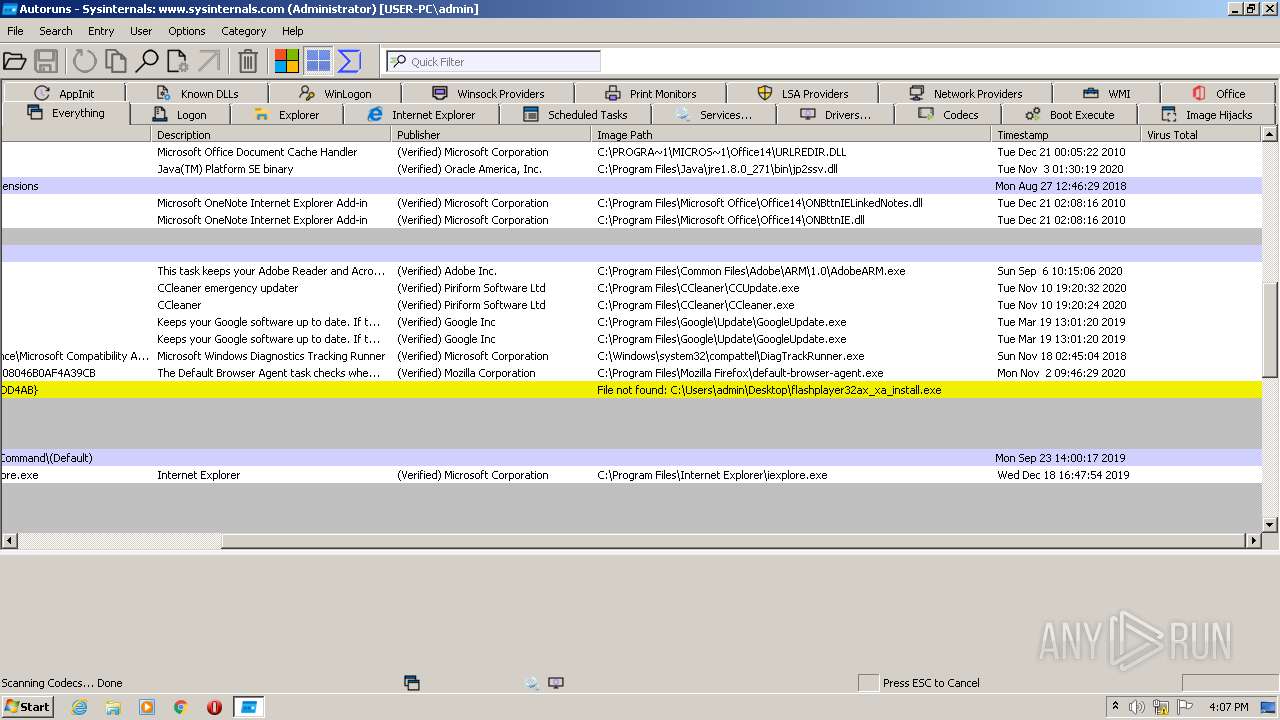Image resolution: width=1280 pixels, height=720 pixels.
Task: Click inside the Quick Filter box
Action: coord(494,61)
